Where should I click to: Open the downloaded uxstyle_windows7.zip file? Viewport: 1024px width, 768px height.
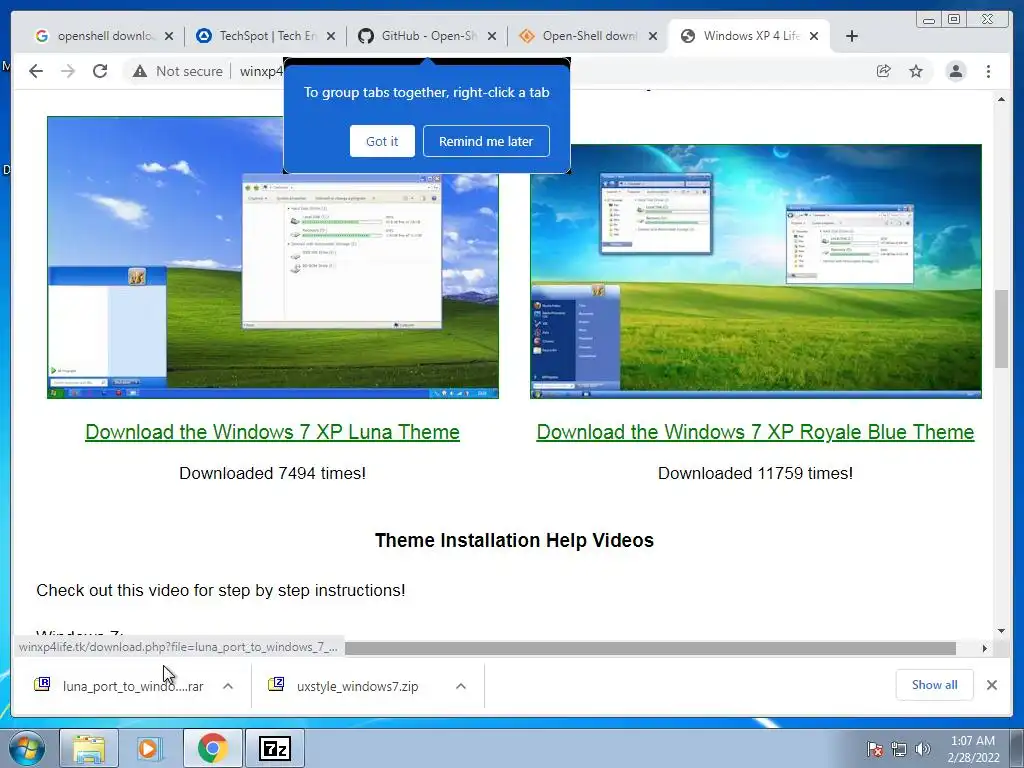(x=357, y=686)
